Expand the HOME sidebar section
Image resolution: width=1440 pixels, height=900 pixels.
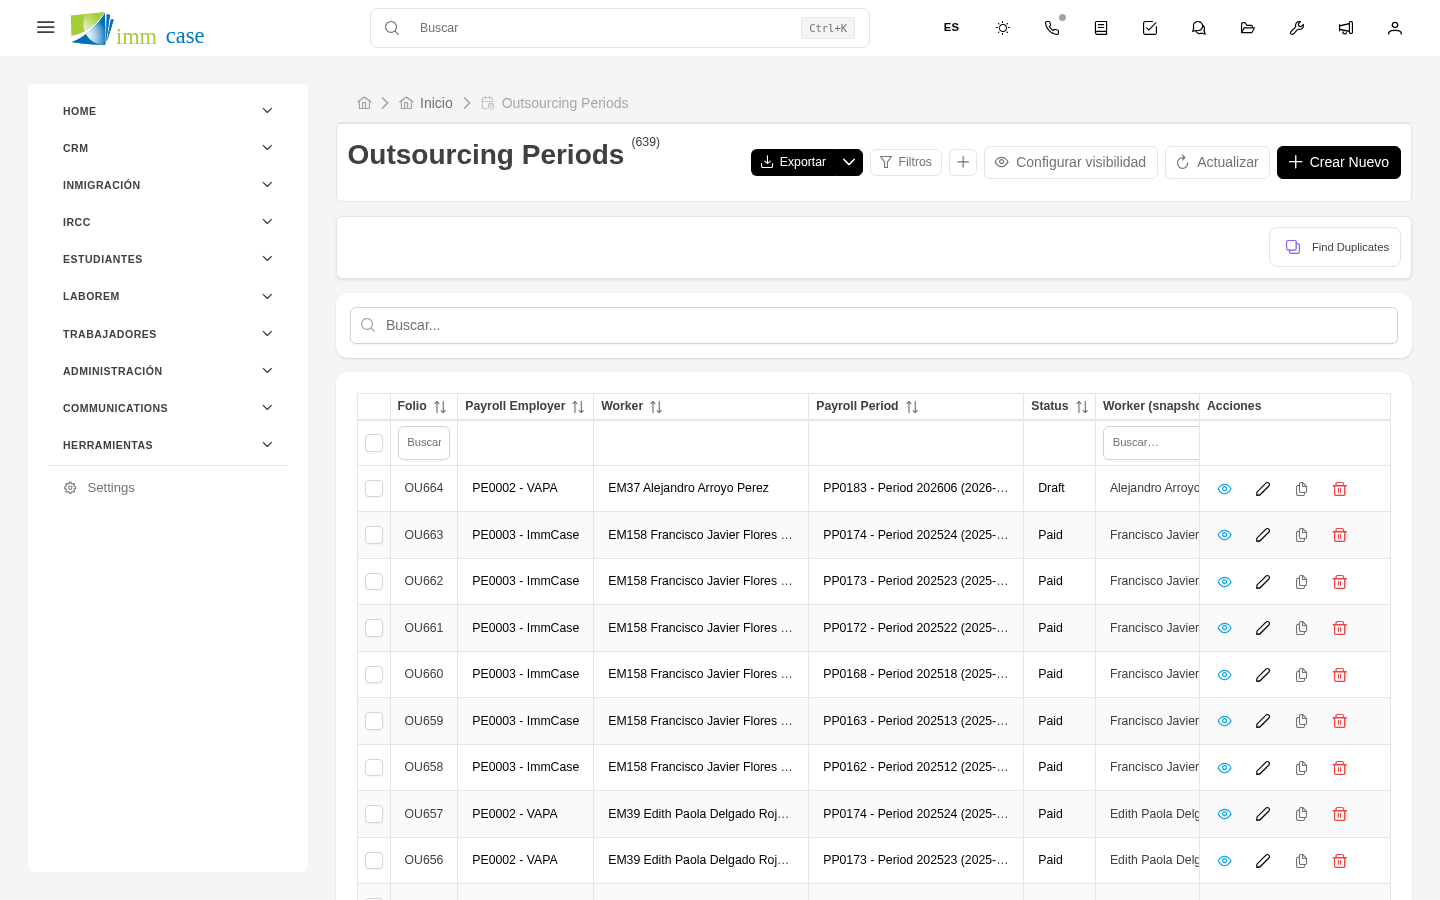tap(167, 111)
